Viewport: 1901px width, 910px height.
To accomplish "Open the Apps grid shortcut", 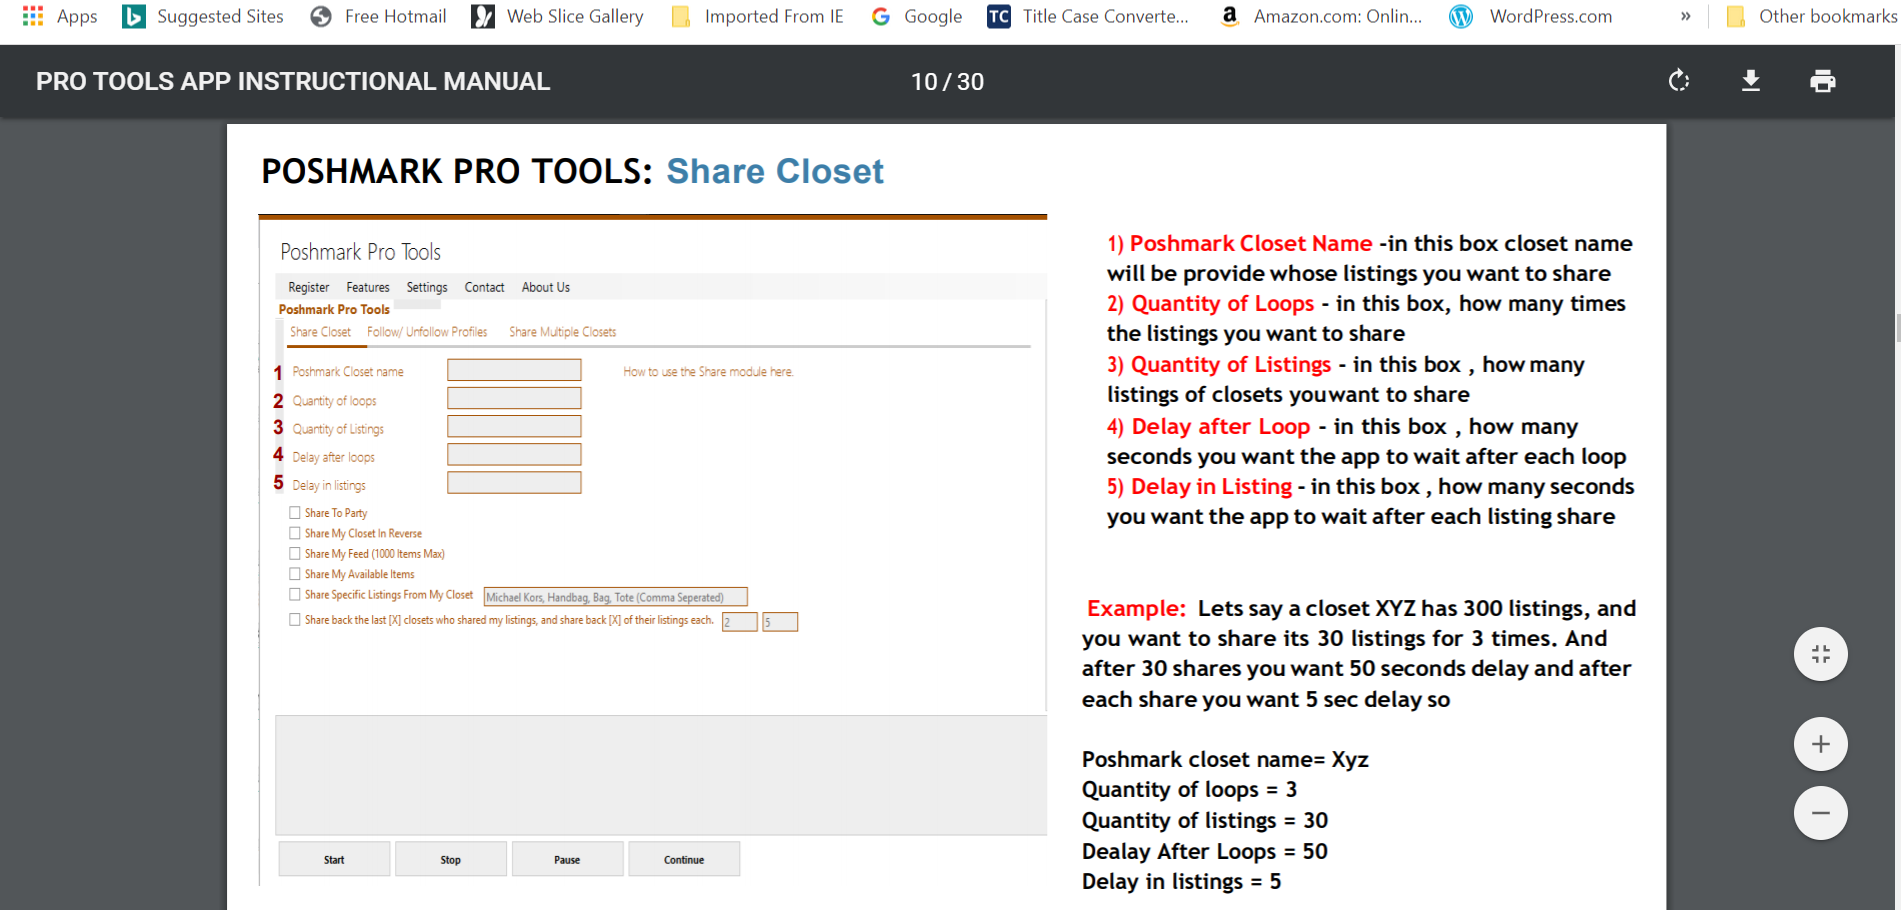I will coord(60,16).
